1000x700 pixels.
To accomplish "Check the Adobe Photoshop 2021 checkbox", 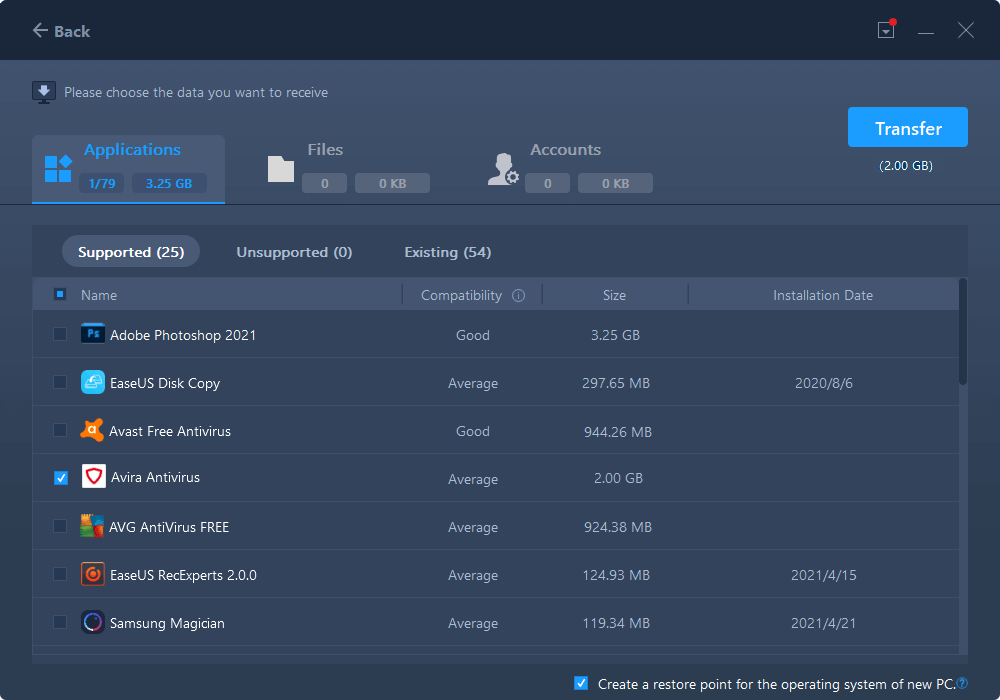I will click(60, 334).
